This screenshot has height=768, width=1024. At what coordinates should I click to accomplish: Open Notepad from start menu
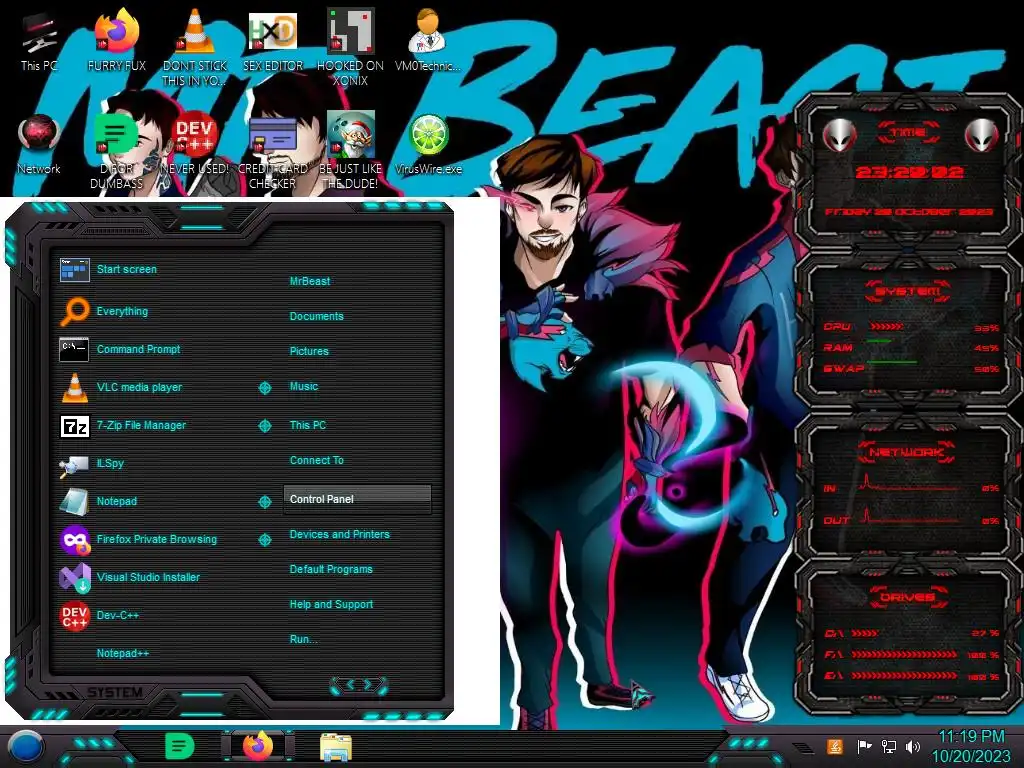(98, 501)
